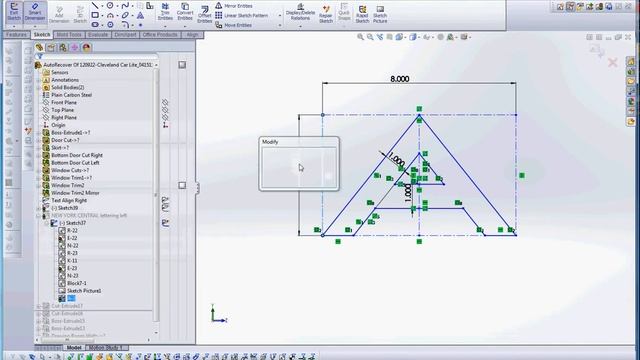Open the PropertyManager tab icon
Viewport: 640px width, 360px height.
tap(51, 47)
